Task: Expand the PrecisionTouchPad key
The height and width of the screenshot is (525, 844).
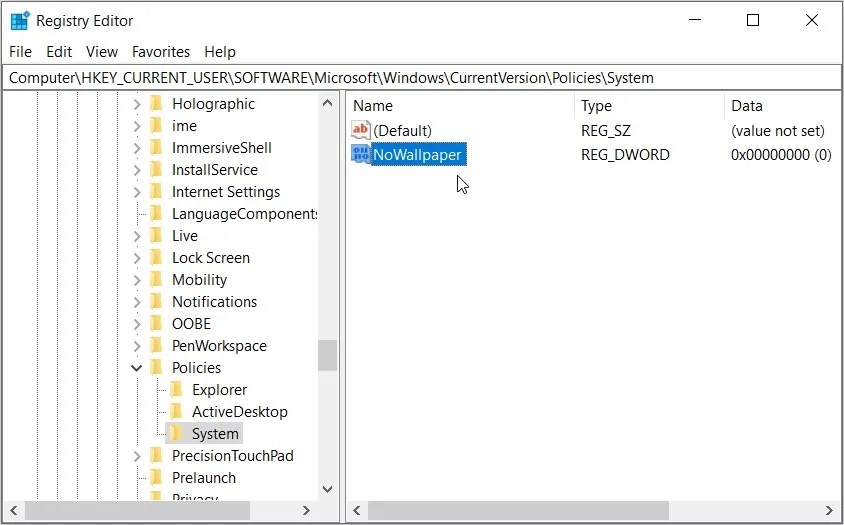Action: (x=137, y=456)
